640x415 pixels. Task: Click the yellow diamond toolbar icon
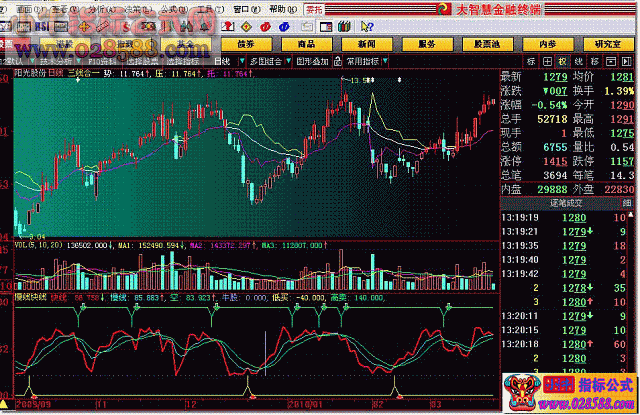tap(245, 26)
